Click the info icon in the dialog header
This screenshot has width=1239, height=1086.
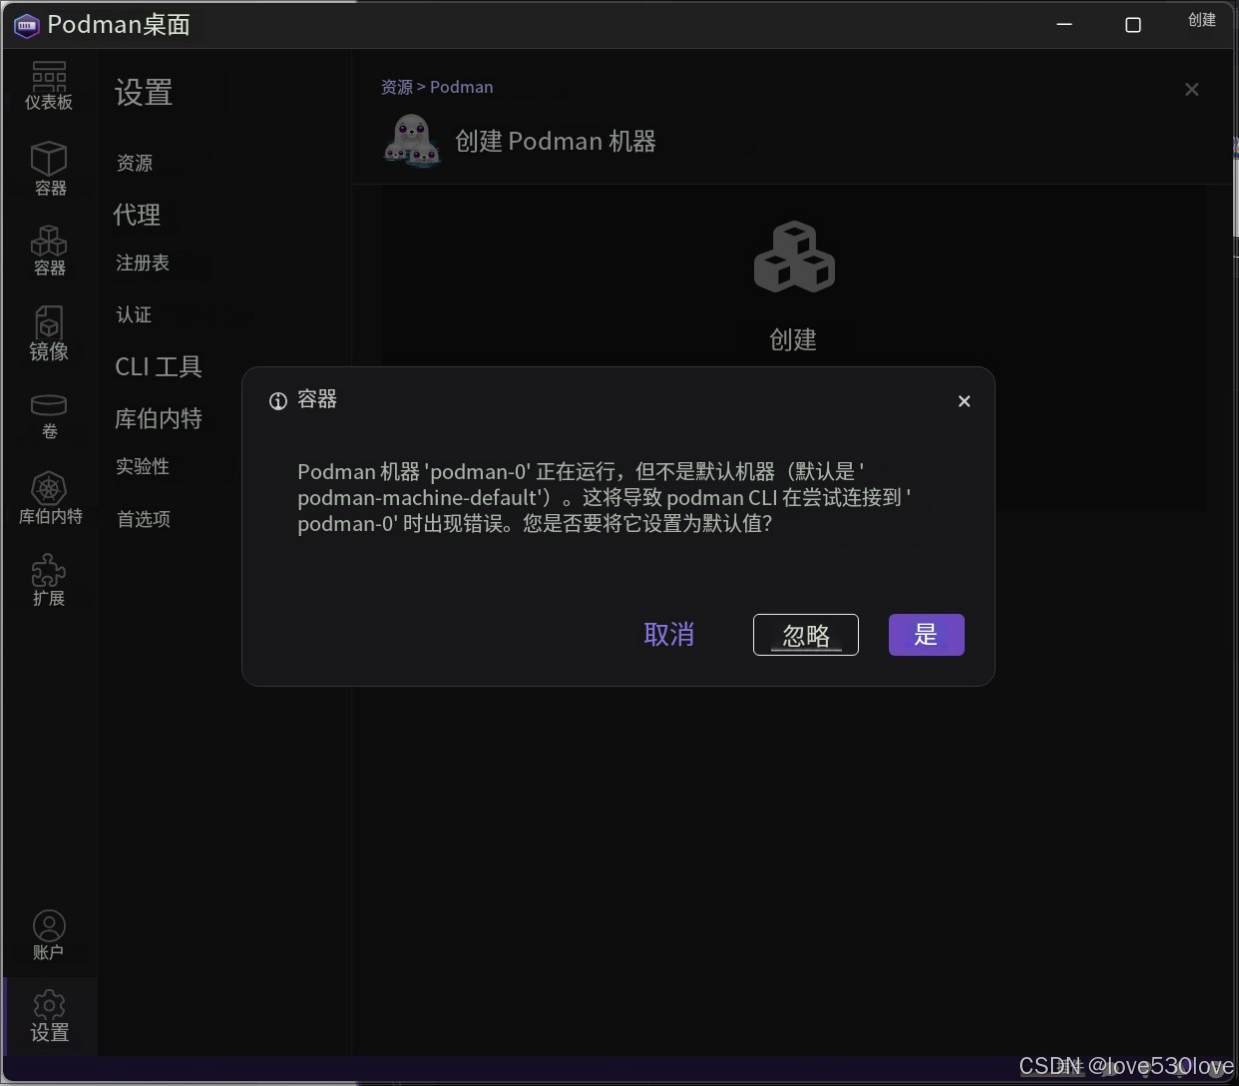(x=278, y=401)
